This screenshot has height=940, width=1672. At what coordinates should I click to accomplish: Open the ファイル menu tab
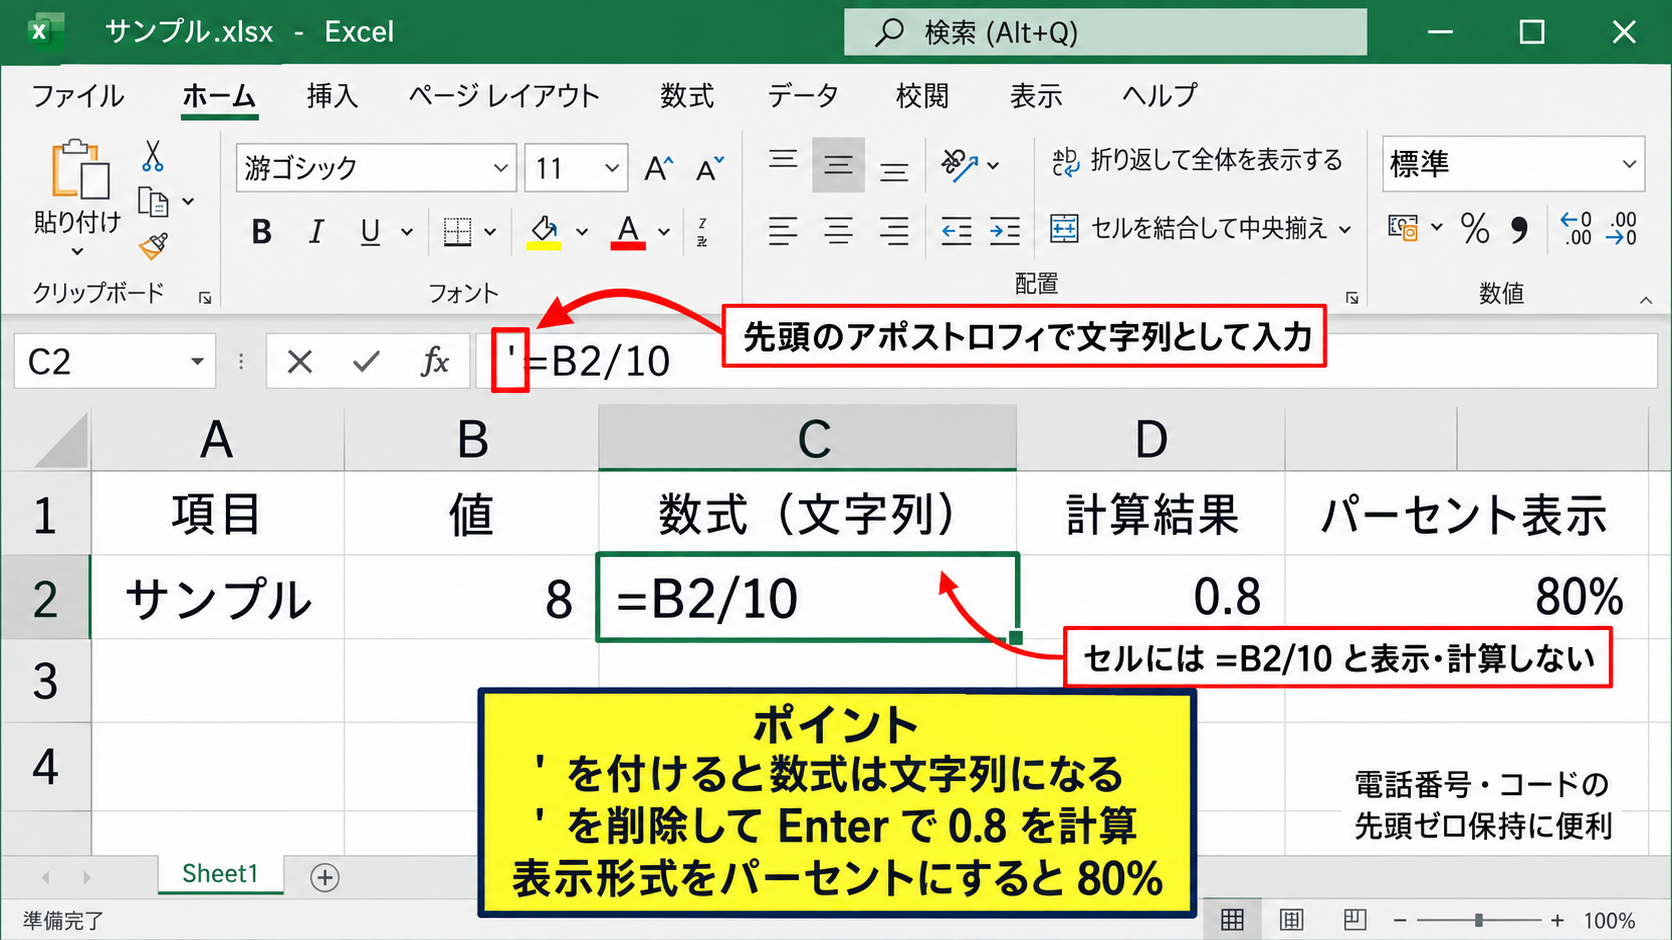click(78, 96)
